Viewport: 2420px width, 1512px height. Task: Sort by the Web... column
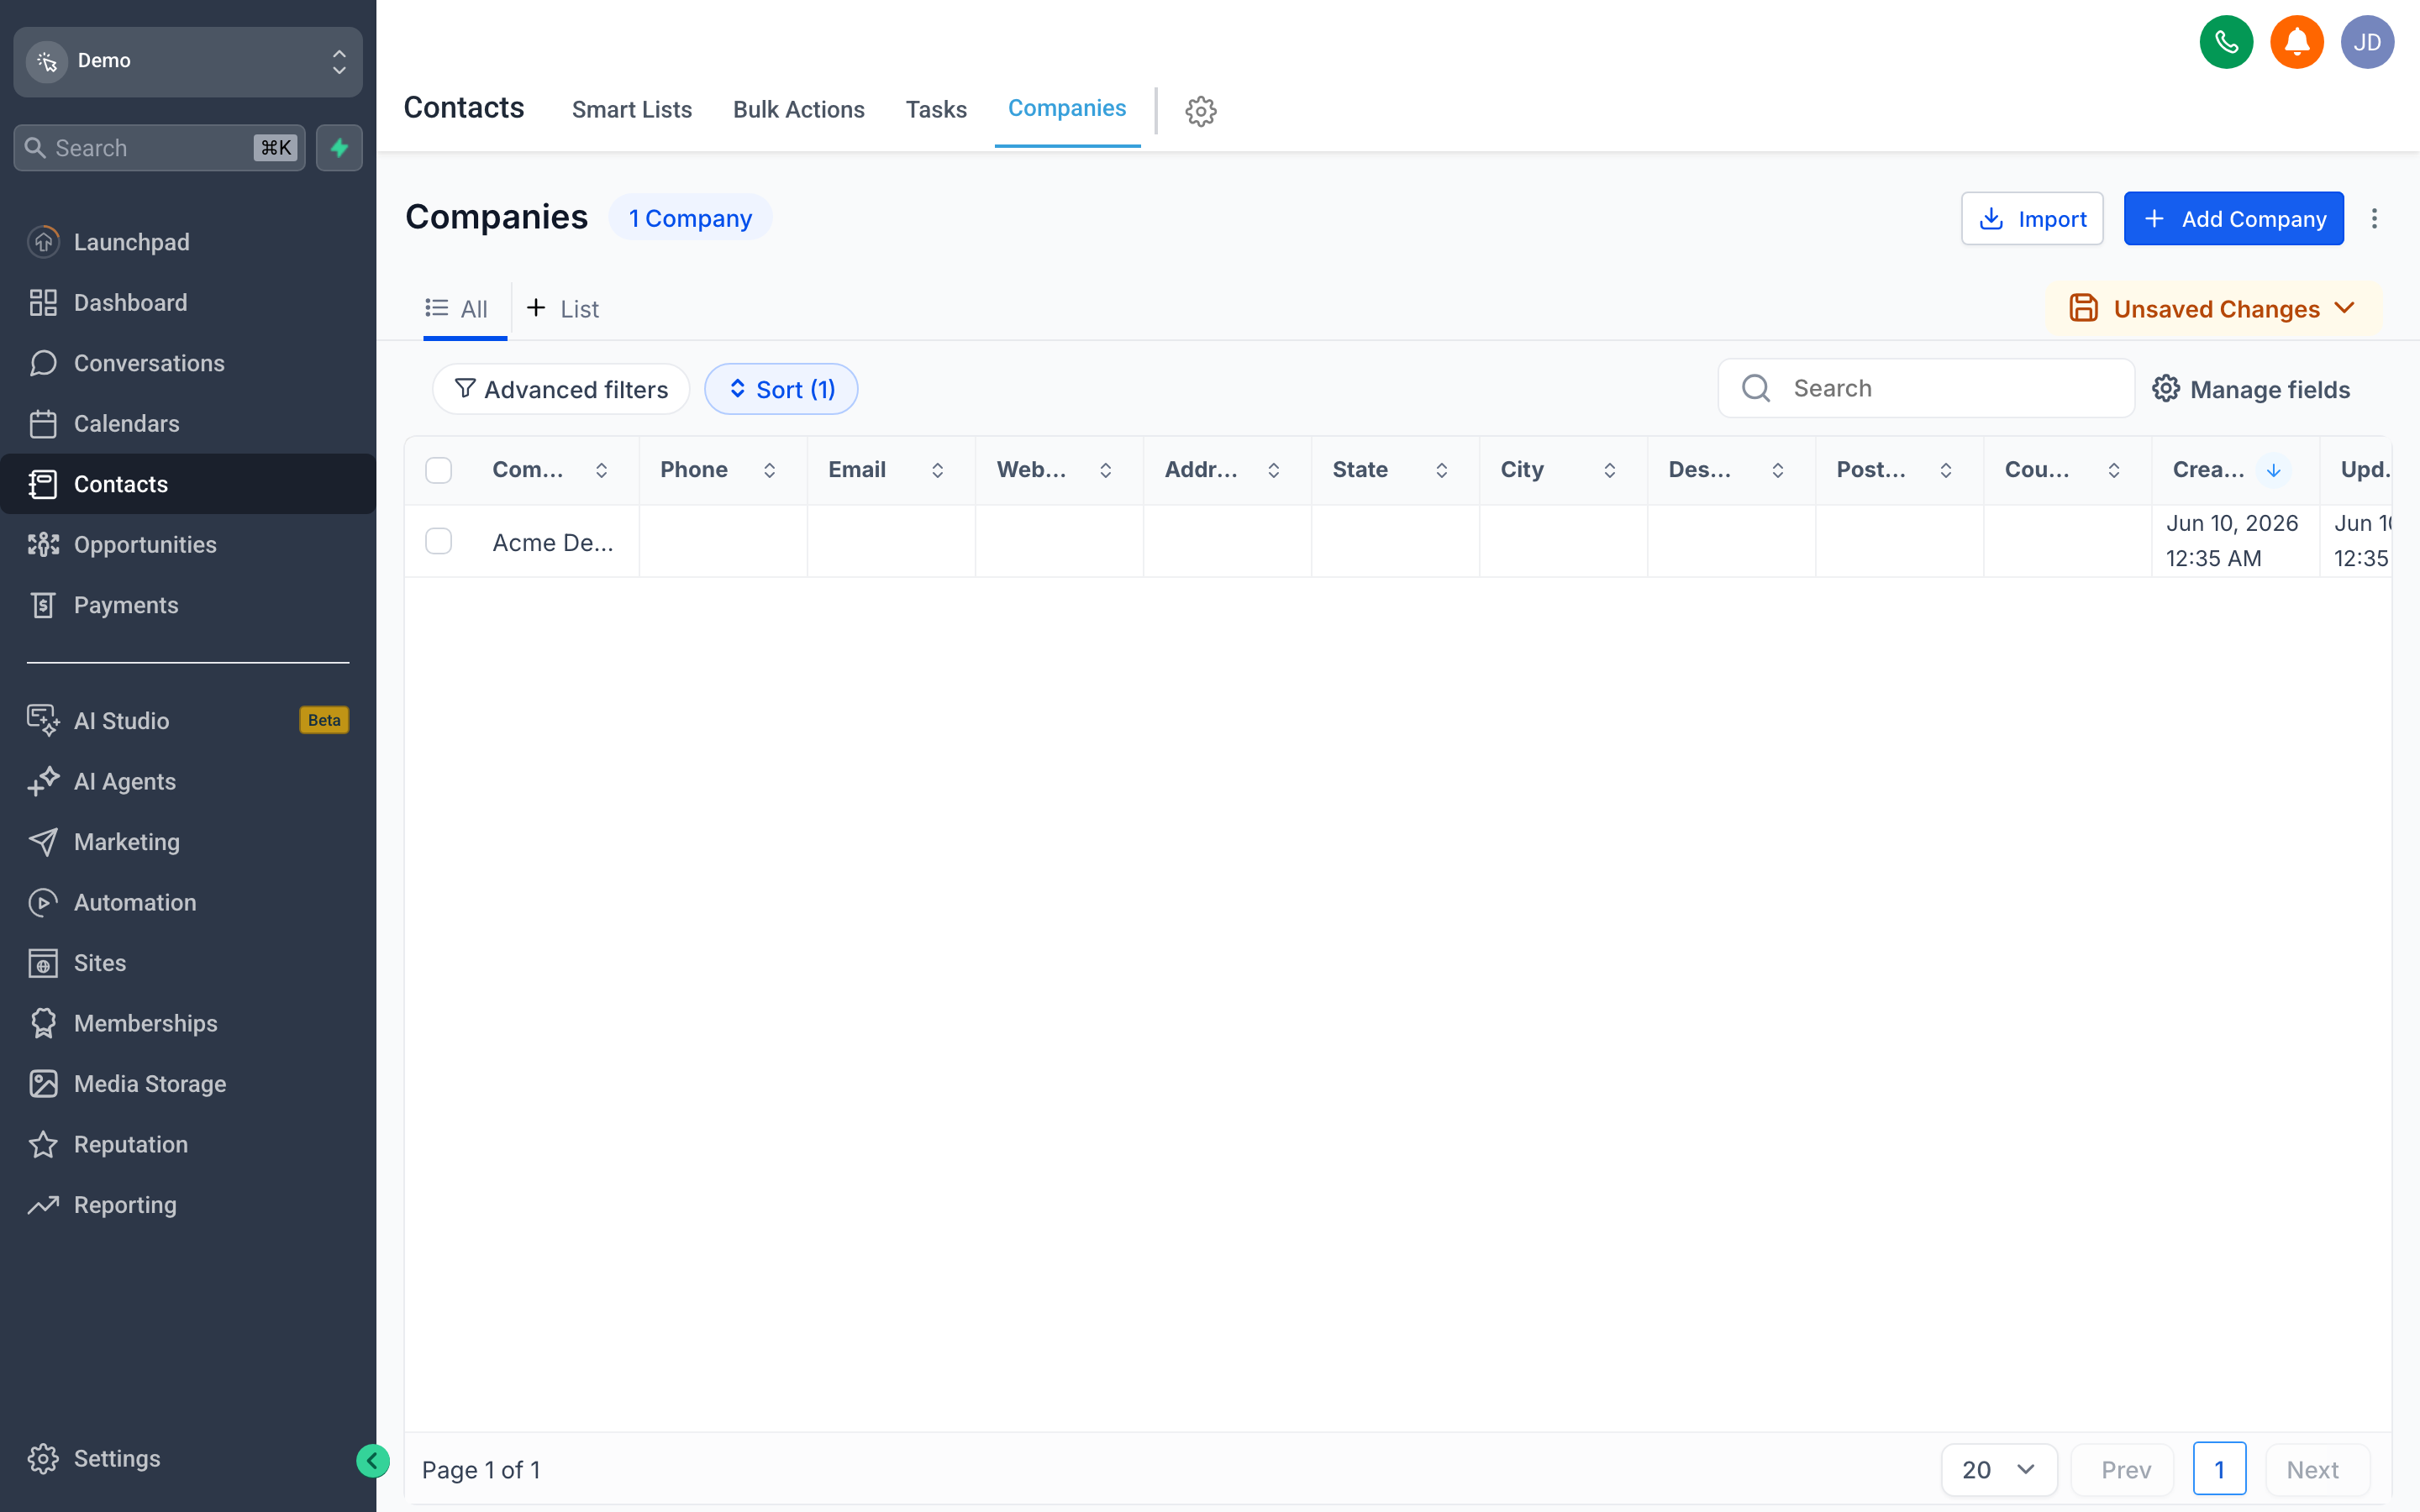tap(1105, 470)
